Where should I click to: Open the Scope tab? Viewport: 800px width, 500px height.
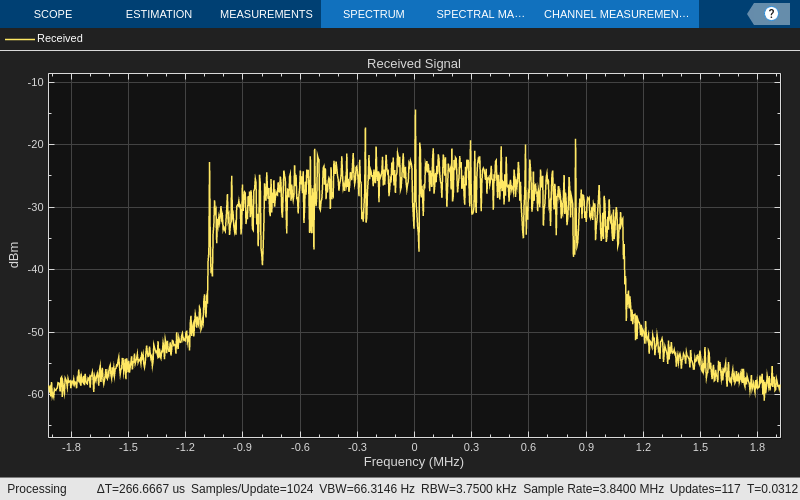[x=52, y=14]
